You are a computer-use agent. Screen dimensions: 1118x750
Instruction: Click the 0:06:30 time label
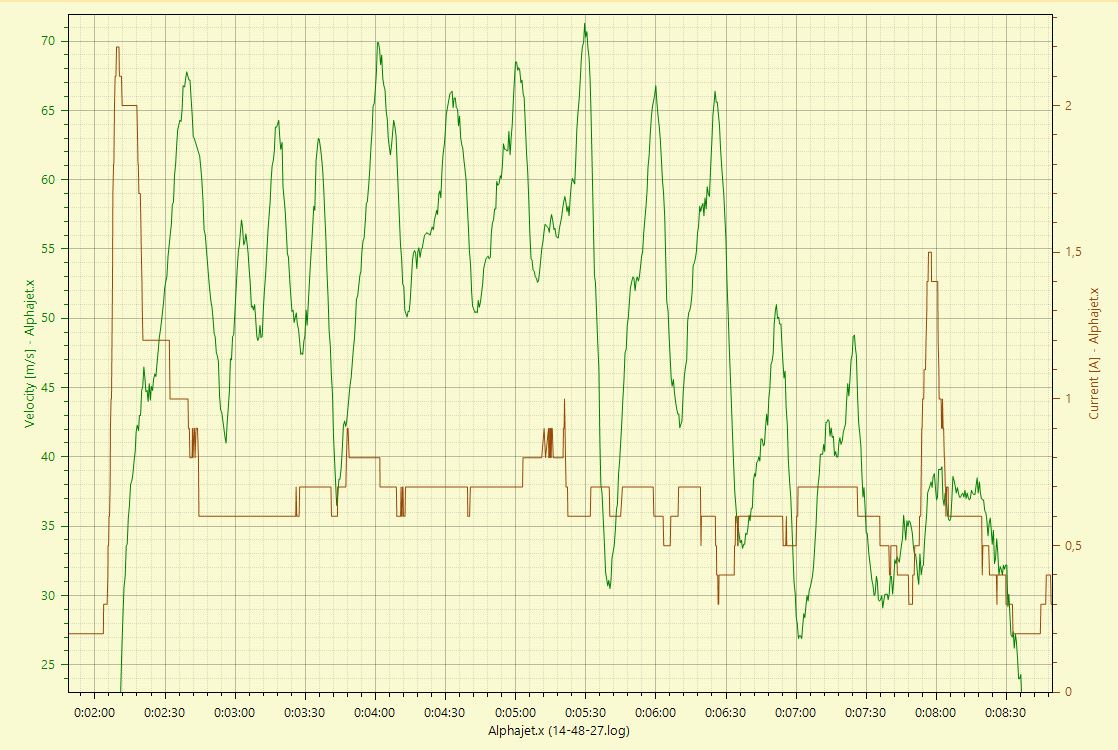pyautogui.click(x=726, y=712)
